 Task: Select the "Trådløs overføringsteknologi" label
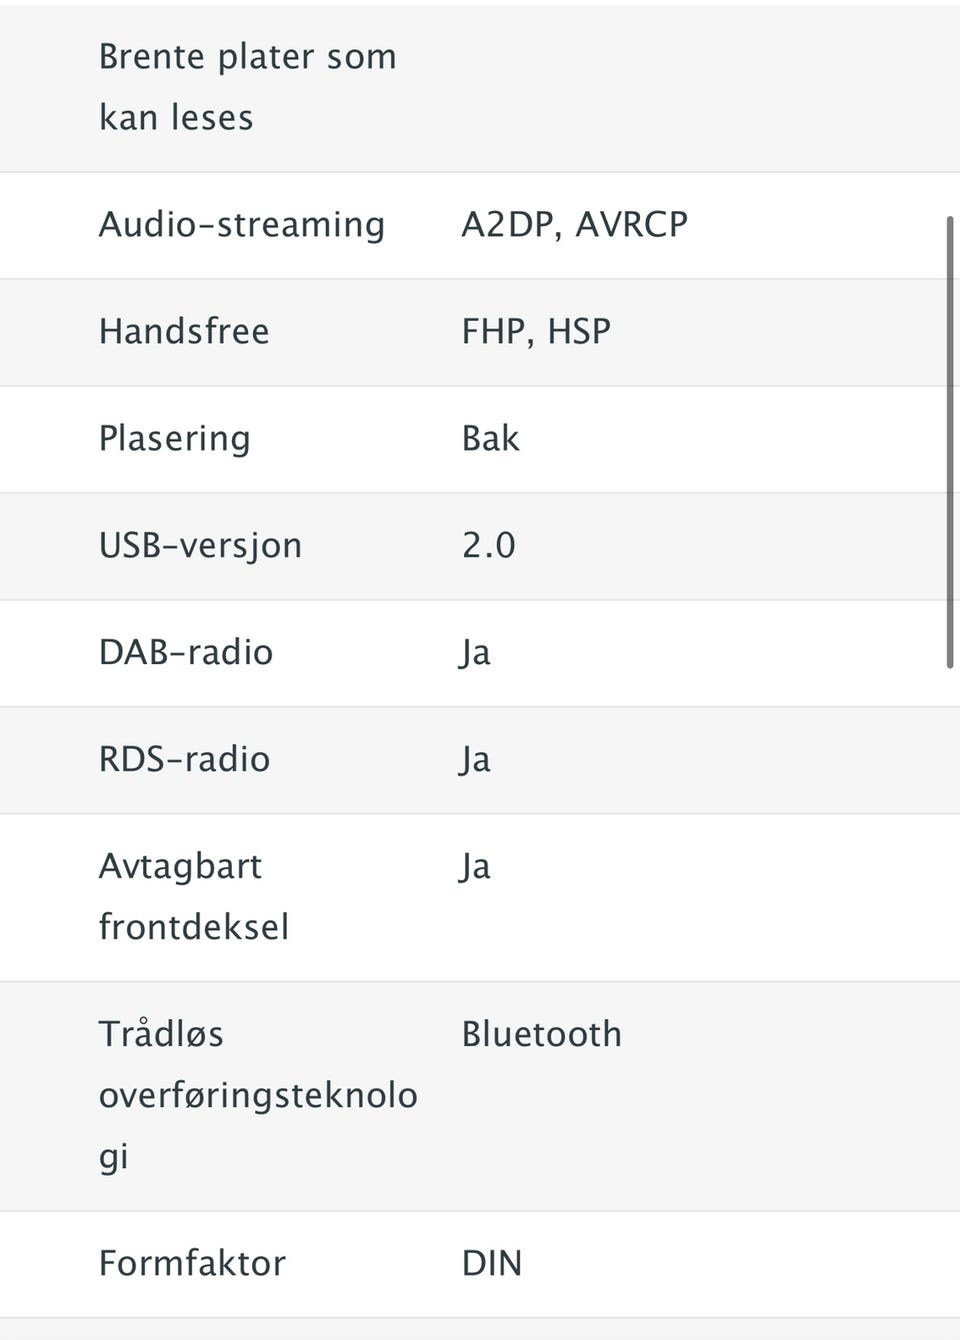pyautogui.click(x=257, y=1094)
